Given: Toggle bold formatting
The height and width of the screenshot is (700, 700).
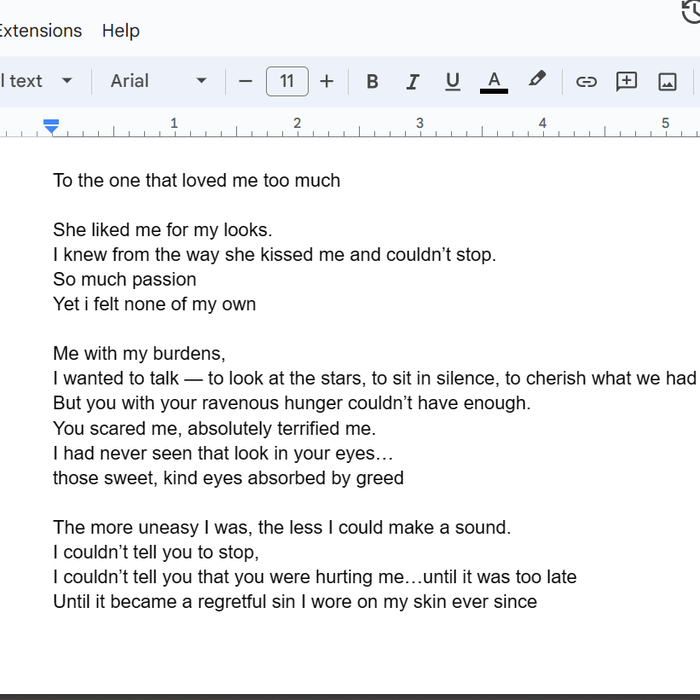Looking at the screenshot, I should click(x=372, y=82).
